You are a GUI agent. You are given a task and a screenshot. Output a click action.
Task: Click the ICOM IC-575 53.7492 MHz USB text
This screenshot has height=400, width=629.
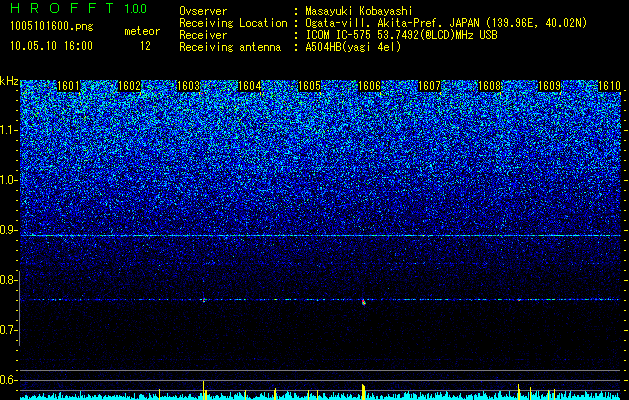coord(401,35)
